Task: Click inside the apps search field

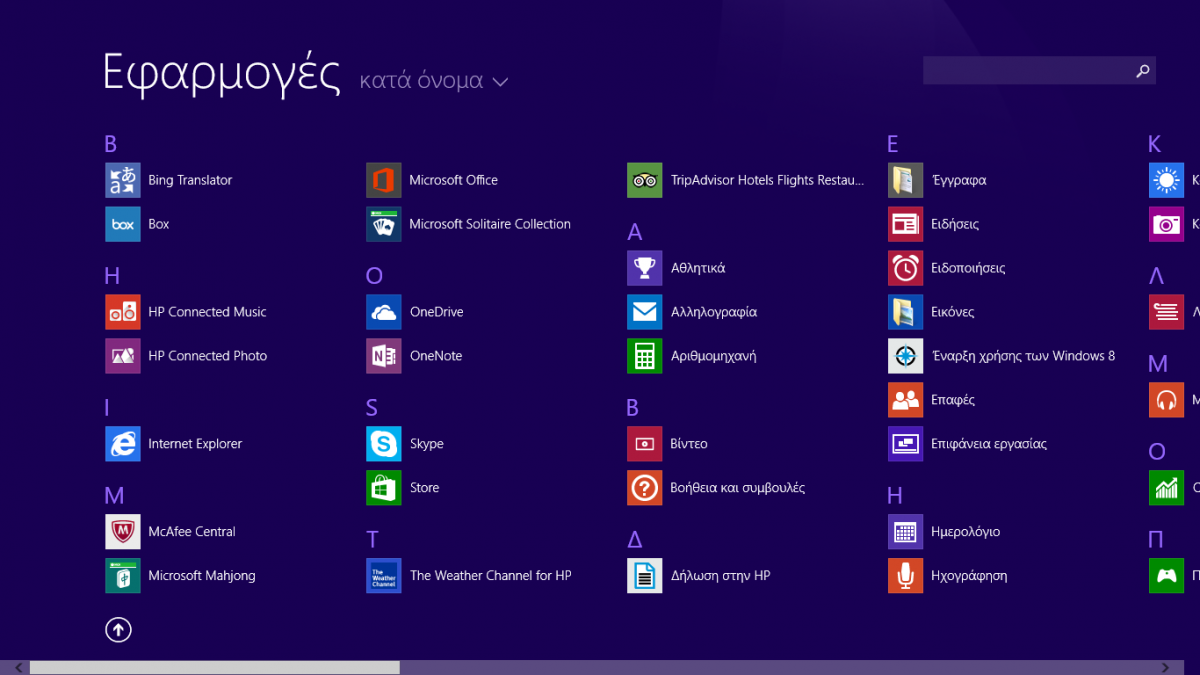Action: pos(1028,71)
